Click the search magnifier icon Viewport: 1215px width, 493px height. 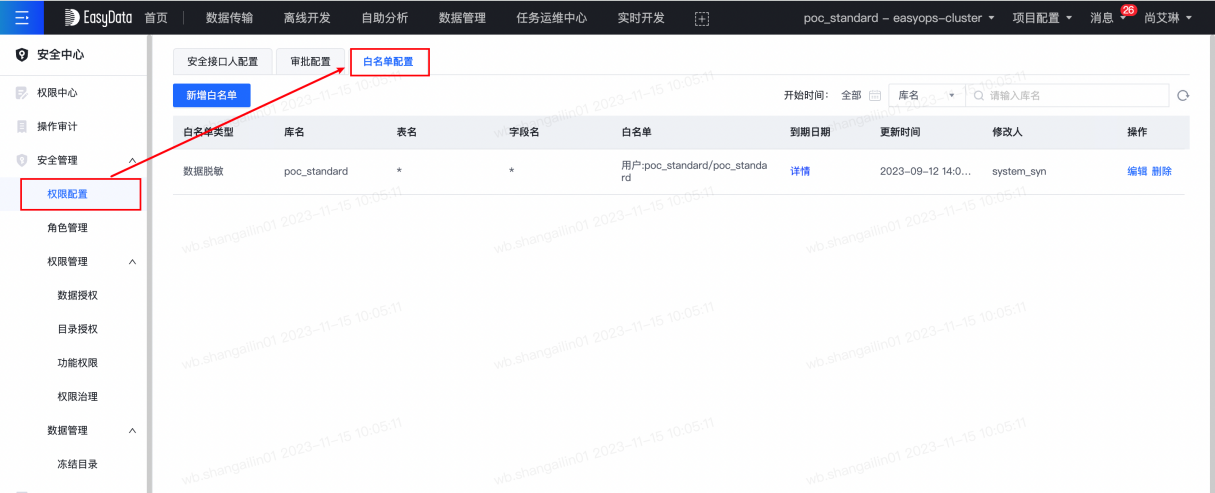pyautogui.click(x=979, y=95)
